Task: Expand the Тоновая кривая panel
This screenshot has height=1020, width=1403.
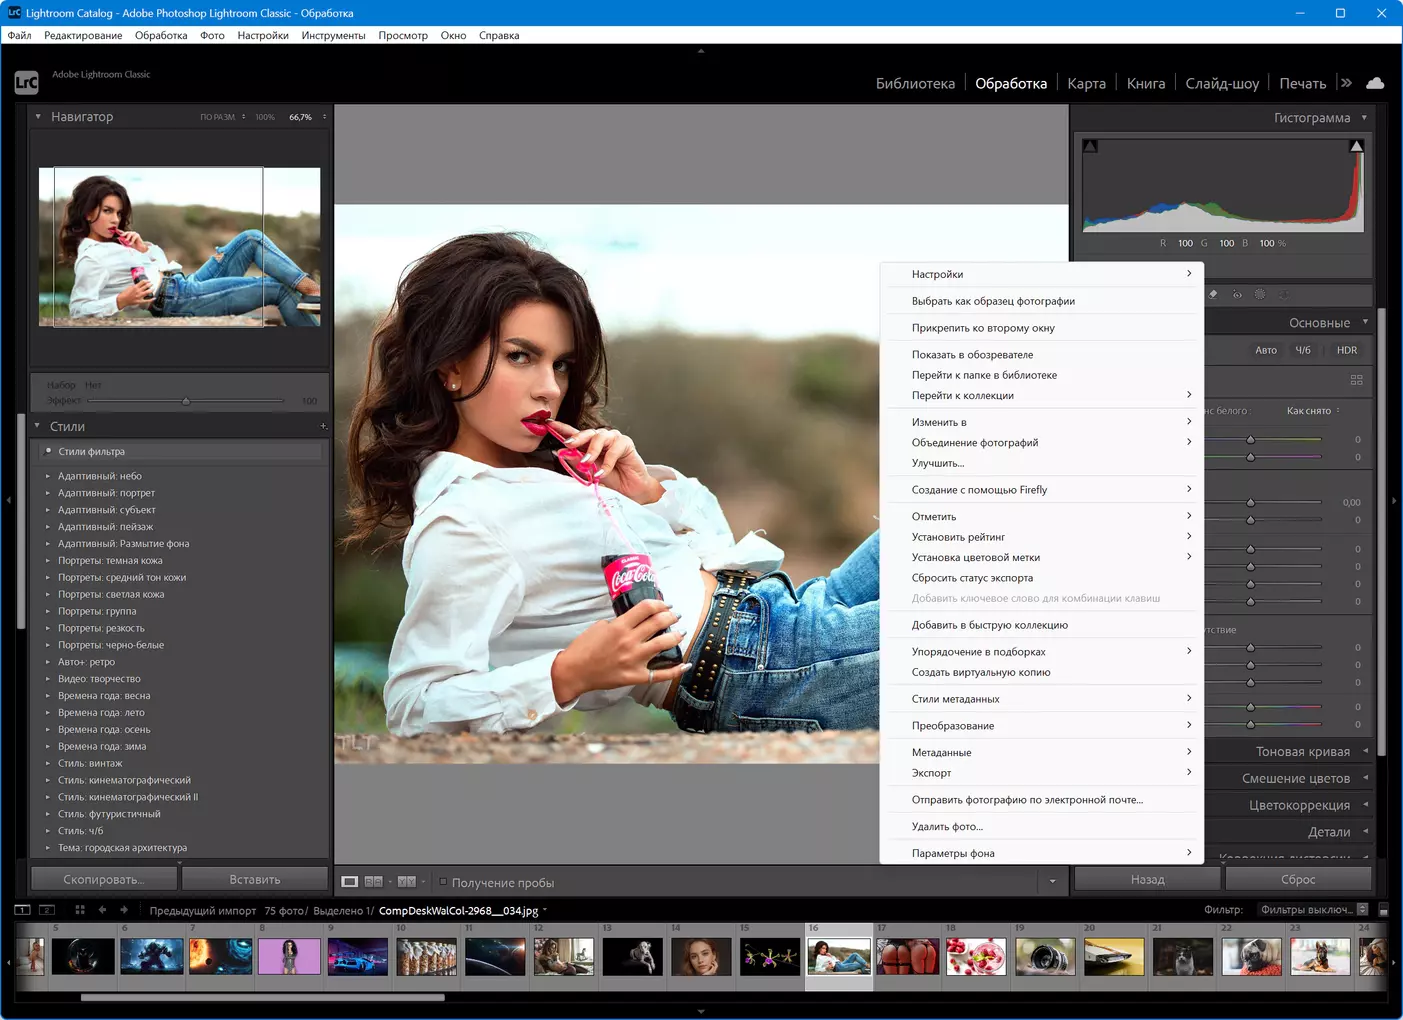Action: [1302, 752]
